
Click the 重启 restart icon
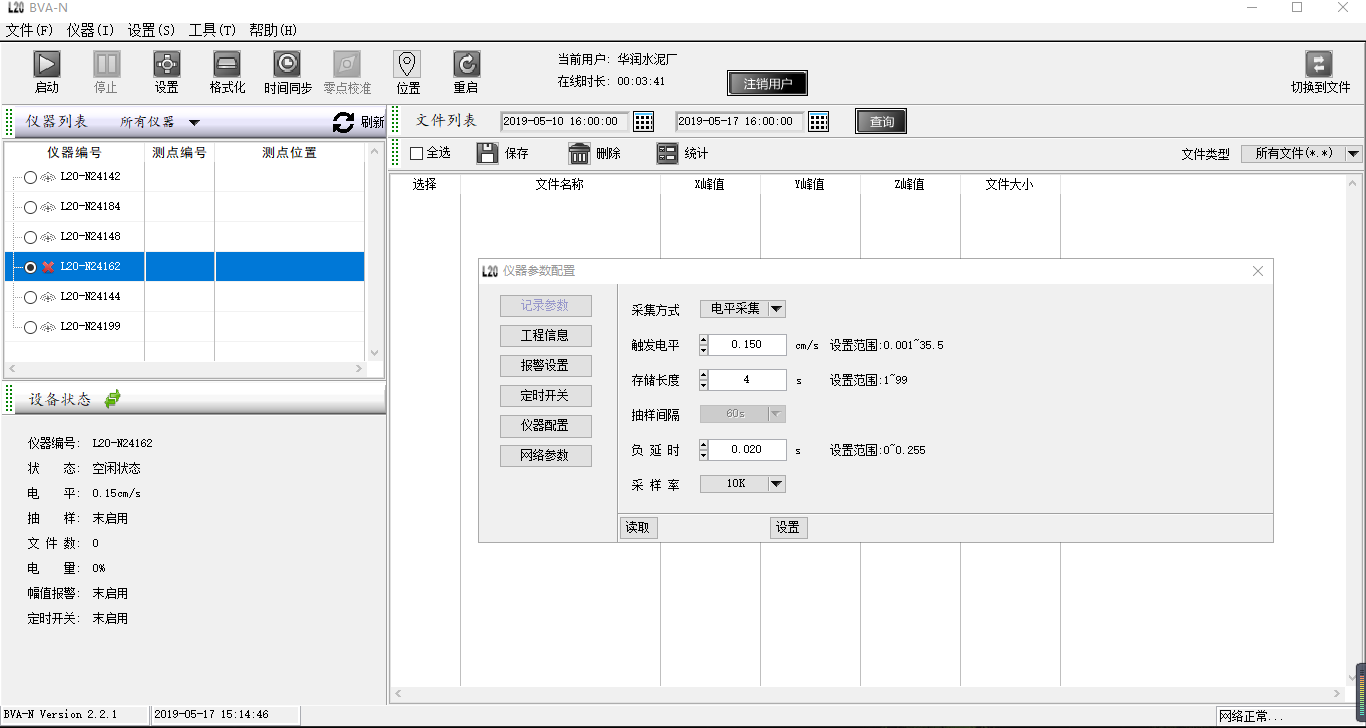[466, 65]
